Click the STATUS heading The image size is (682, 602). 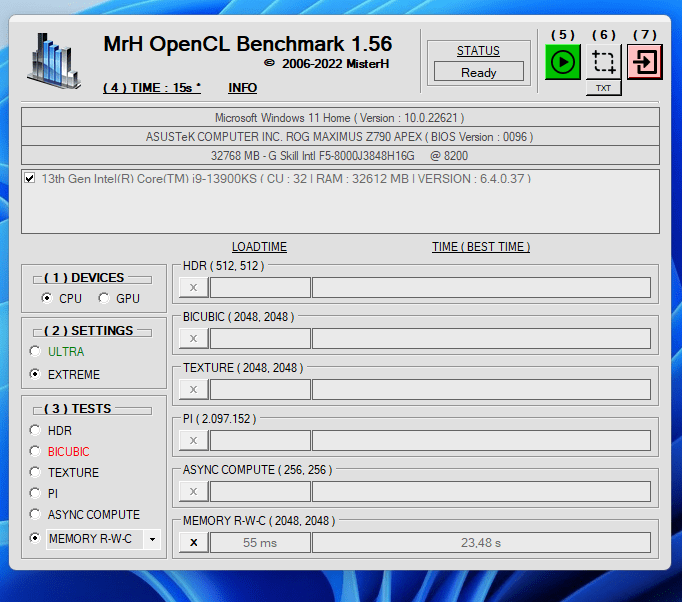478,51
